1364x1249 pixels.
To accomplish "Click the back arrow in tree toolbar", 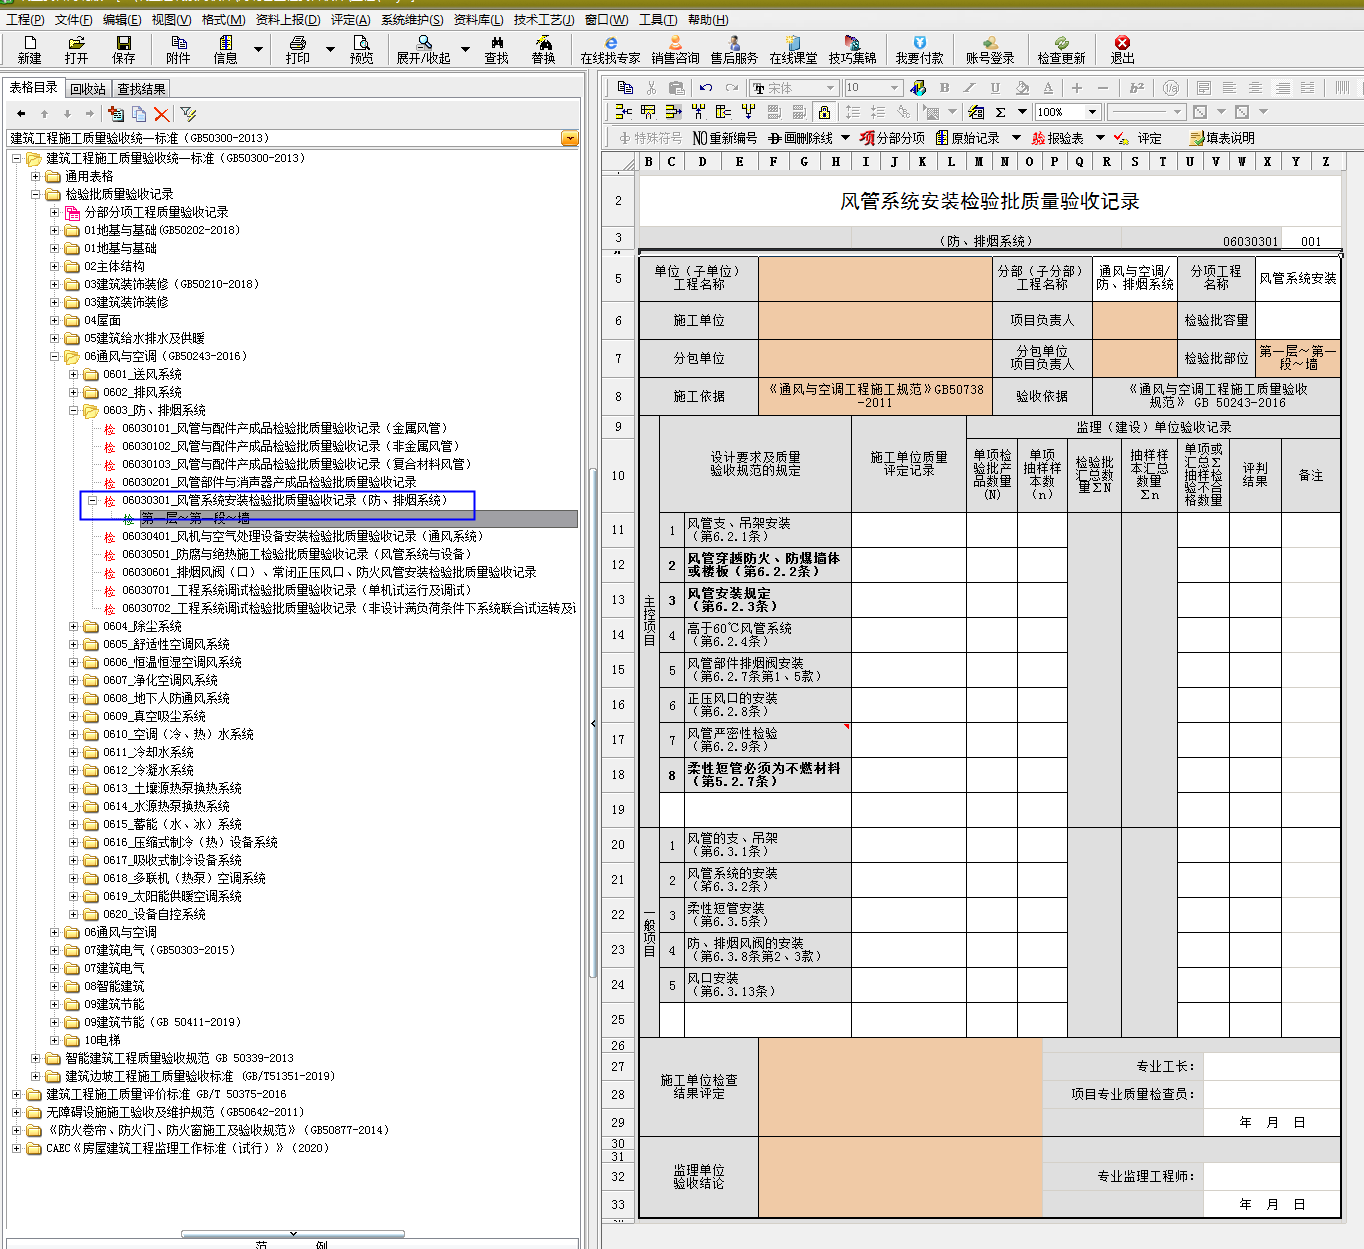I will (x=21, y=114).
